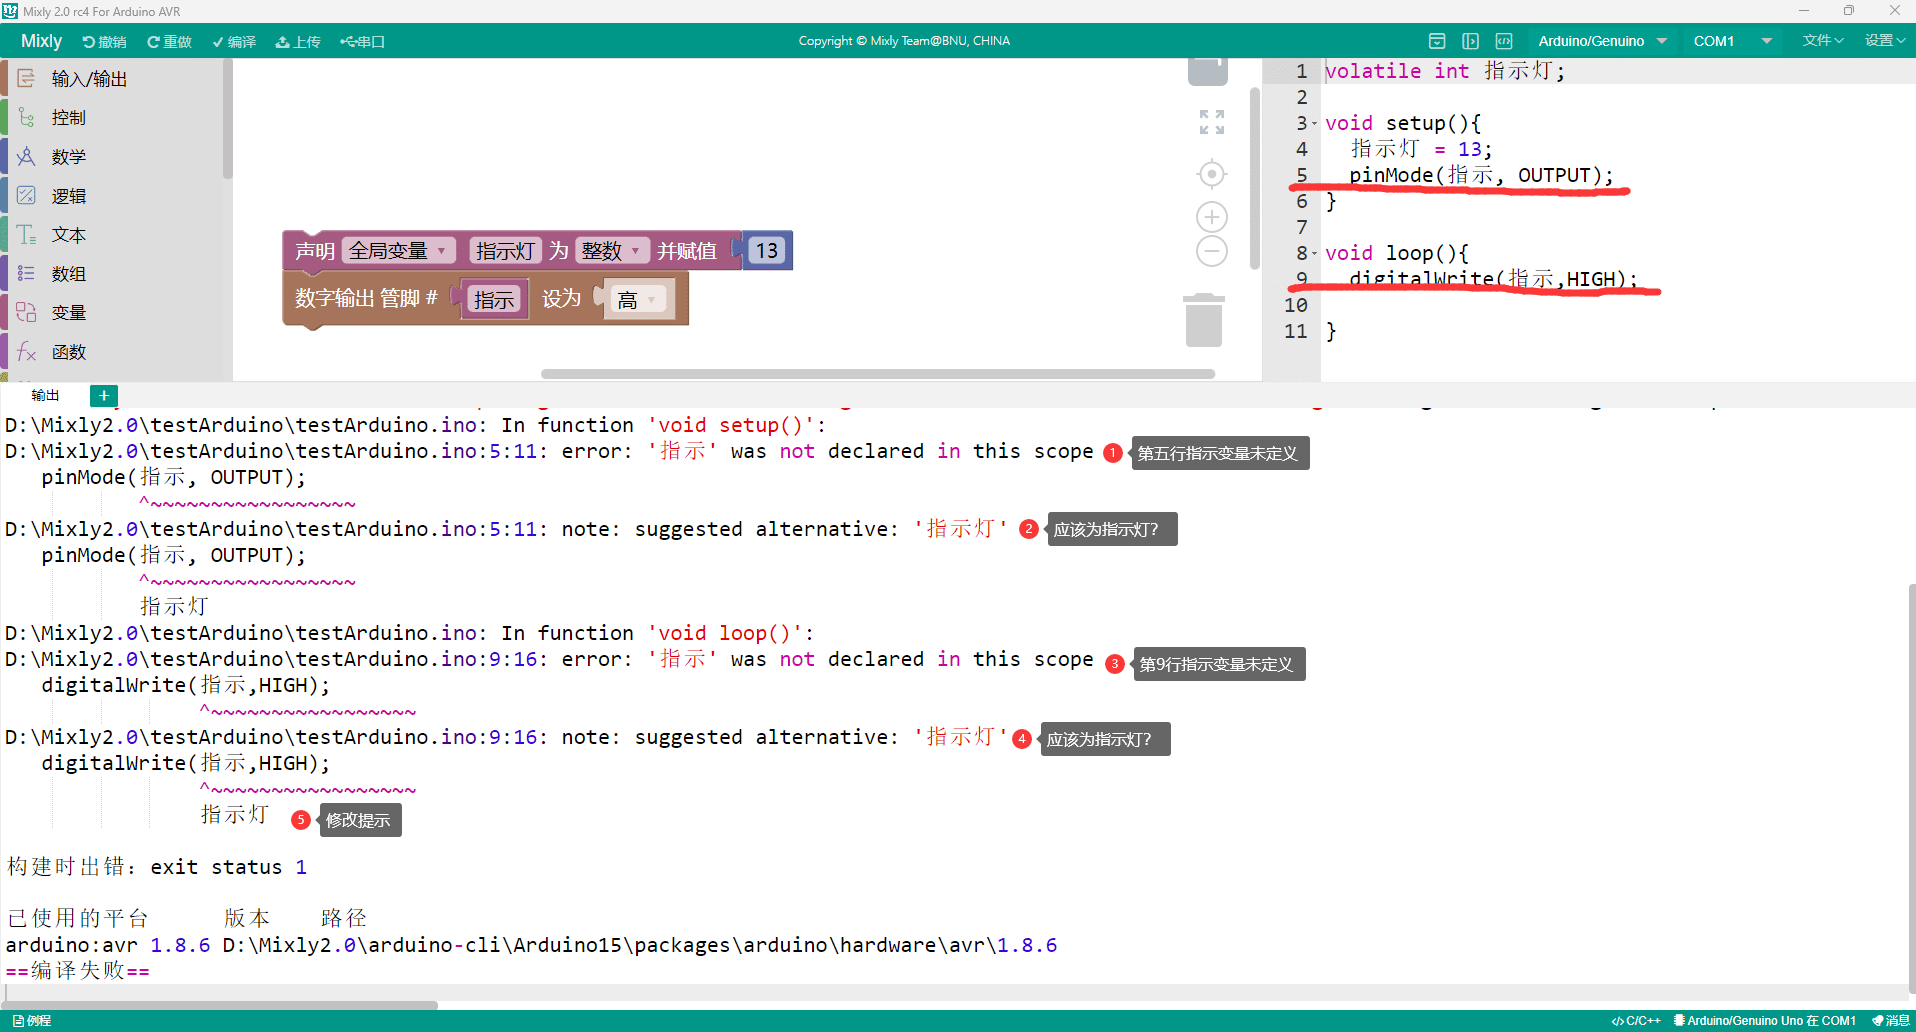
Task: Open the Arduino/Genuino board dropdown
Action: 1603,41
